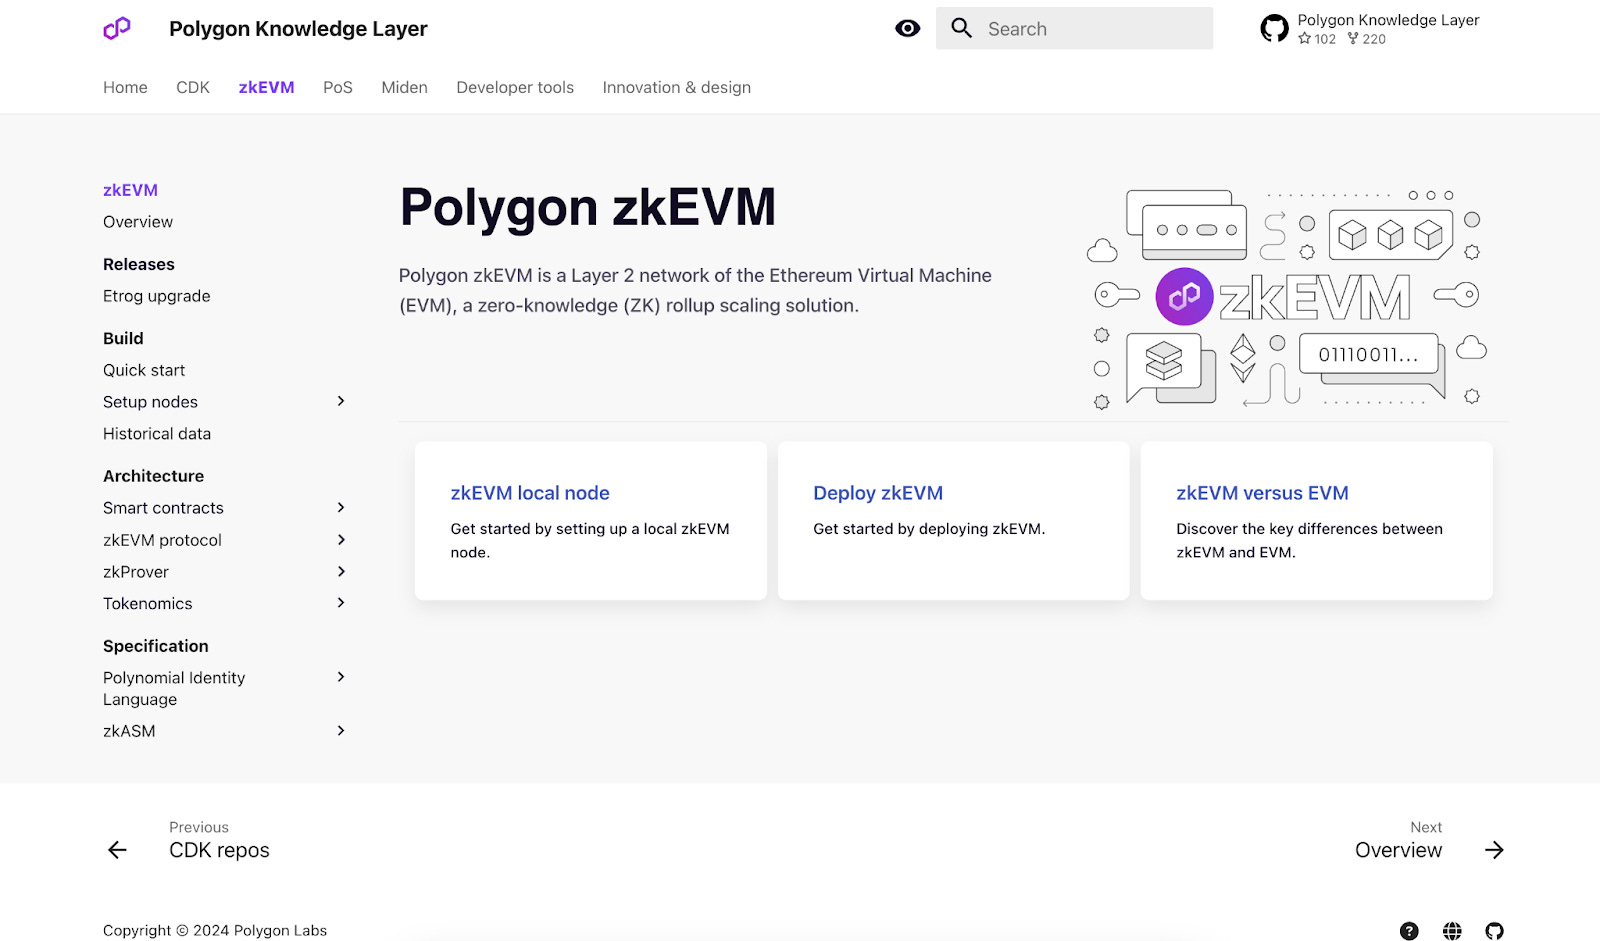Click the star count 102
This screenshot has height=941, width=1600.
[x=1317, y=39]
